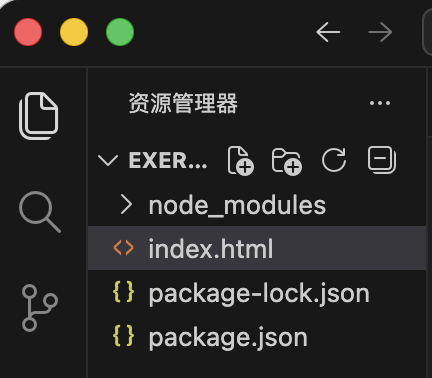This screenshot has height=378, width=432.
Task: Expand the node_modules folder
Action: click(x=126, y=205)
